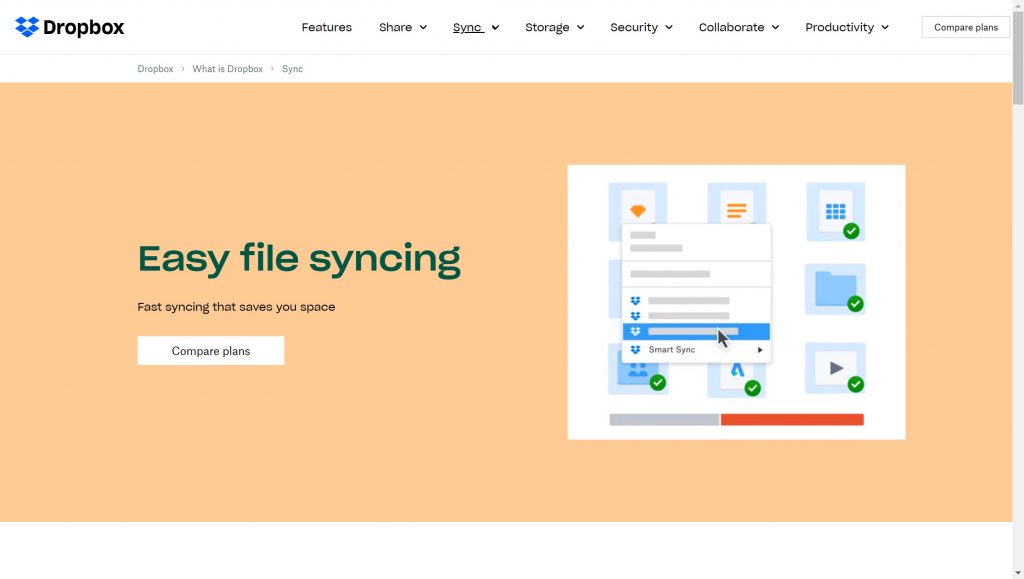Expand the Storage dropdown chevron
This screenshot has height=579, width=1024.
tap(580, 27)
